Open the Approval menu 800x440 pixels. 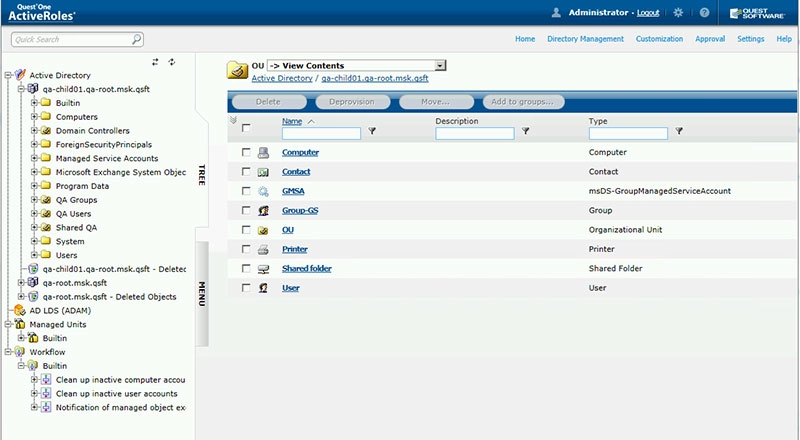point(710,39)
